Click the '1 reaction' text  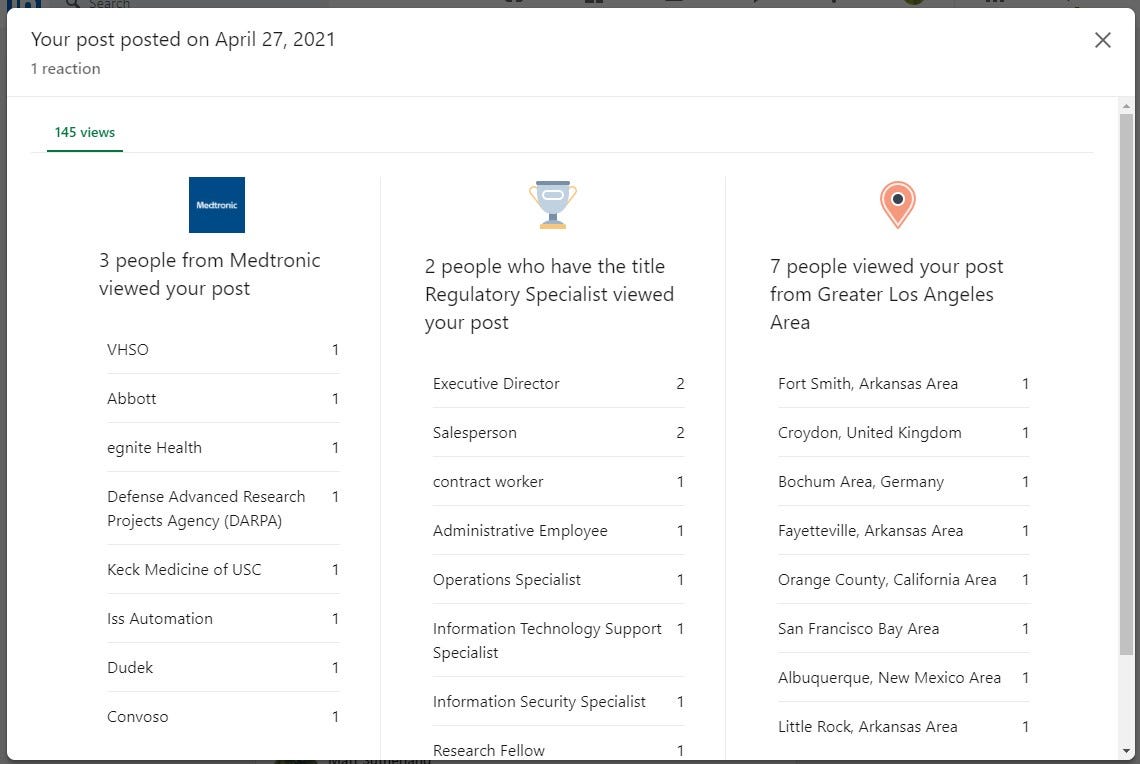[65, 68]
